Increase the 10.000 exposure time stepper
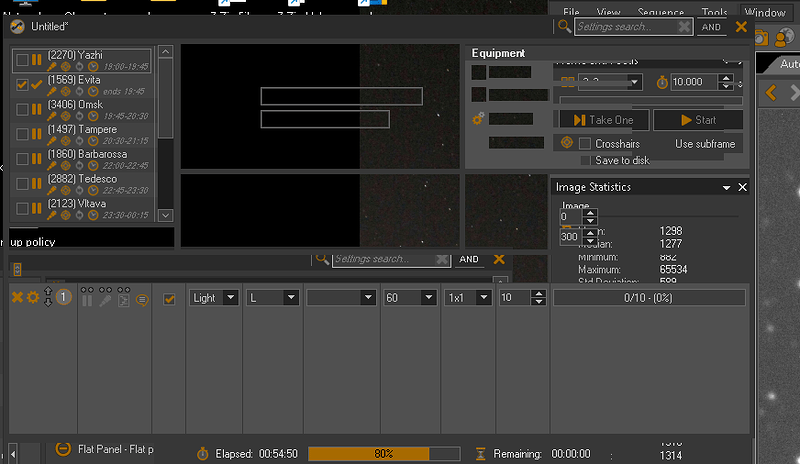Viewport: 800px width, 464px height. 726,78
